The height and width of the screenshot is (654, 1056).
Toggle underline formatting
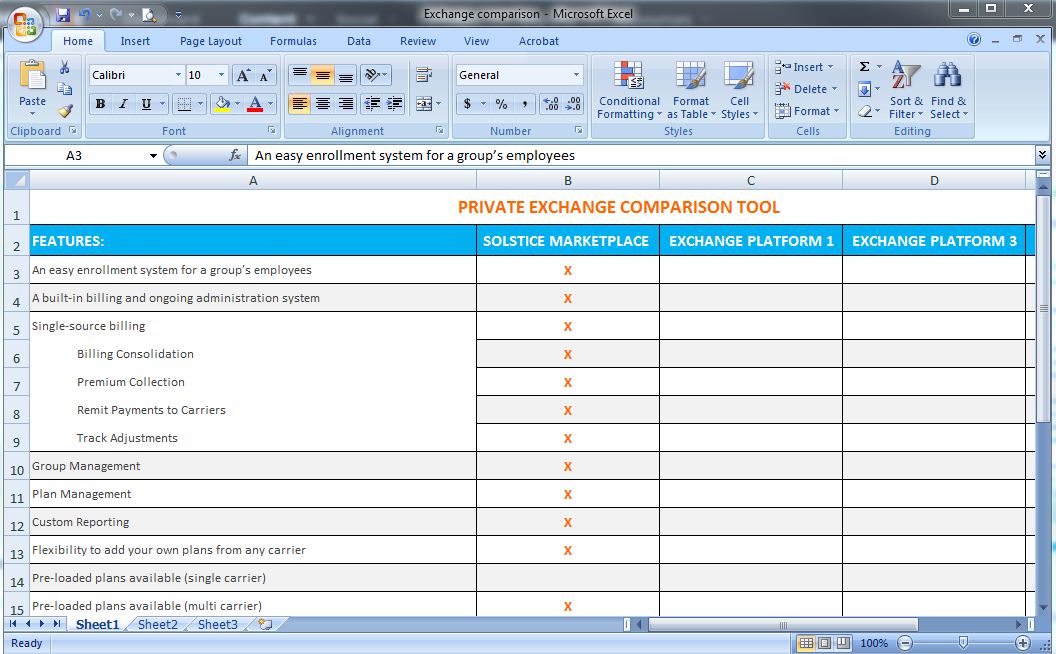[145, 104]
